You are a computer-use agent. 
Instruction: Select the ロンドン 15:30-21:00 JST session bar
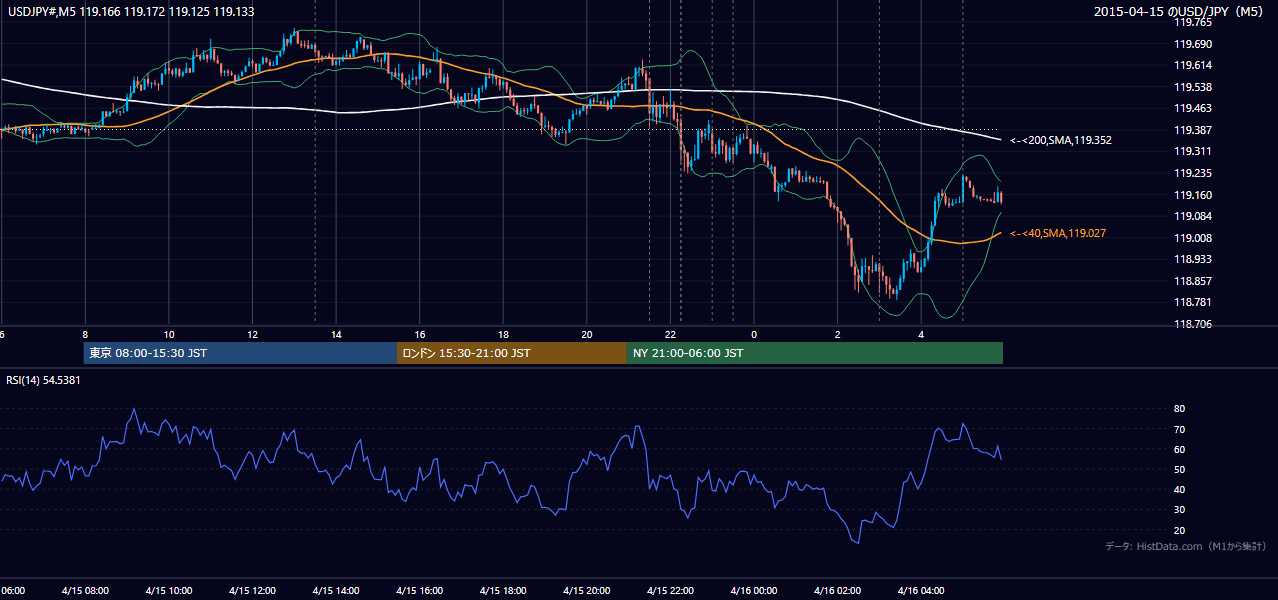coord(512,353)
